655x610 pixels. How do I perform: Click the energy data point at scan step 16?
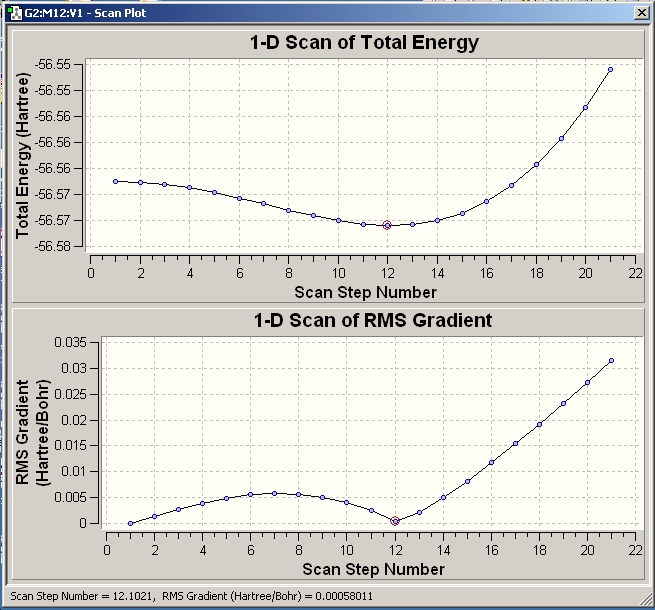487,201
